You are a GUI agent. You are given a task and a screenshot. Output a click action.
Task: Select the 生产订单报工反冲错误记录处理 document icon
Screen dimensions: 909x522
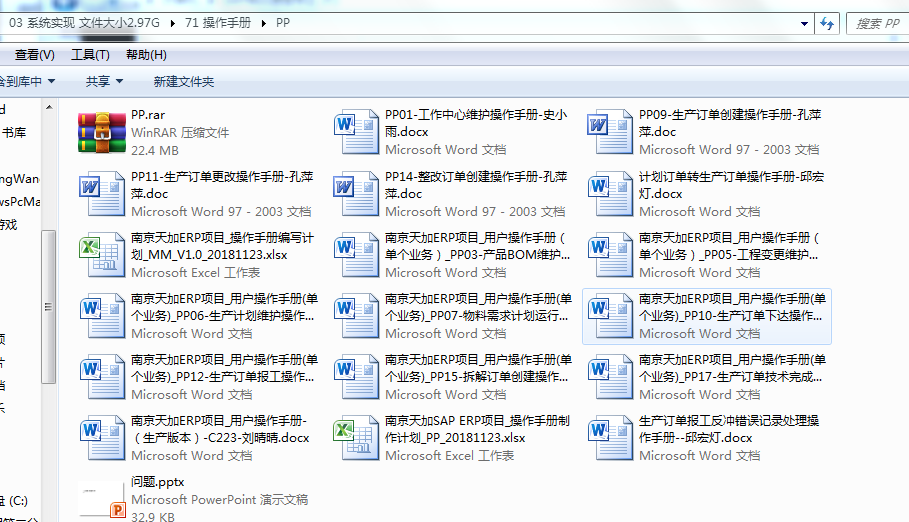[x=610, y=438]
